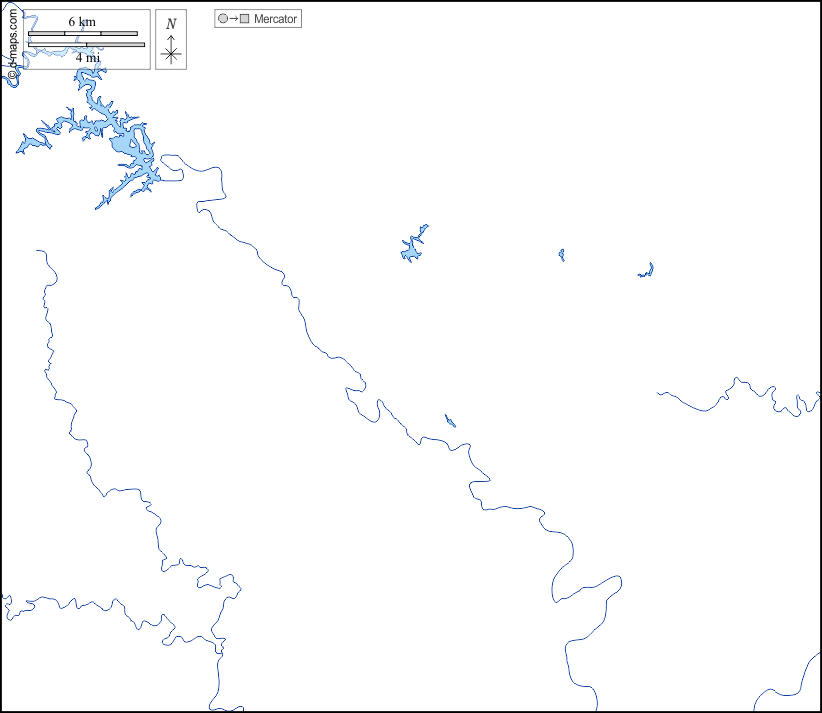Click the arrow between circle and square
822x713 pixels.
pos(233,19)
